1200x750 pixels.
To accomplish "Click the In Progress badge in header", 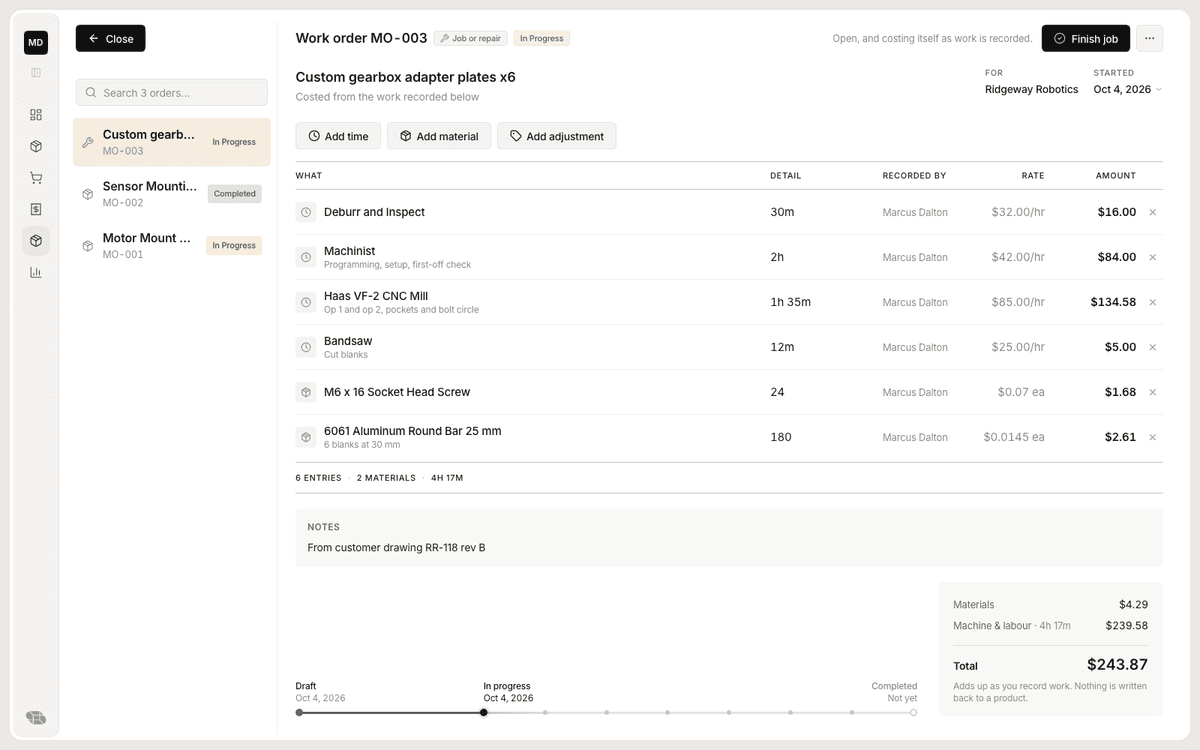I will (x=542, y=38).
